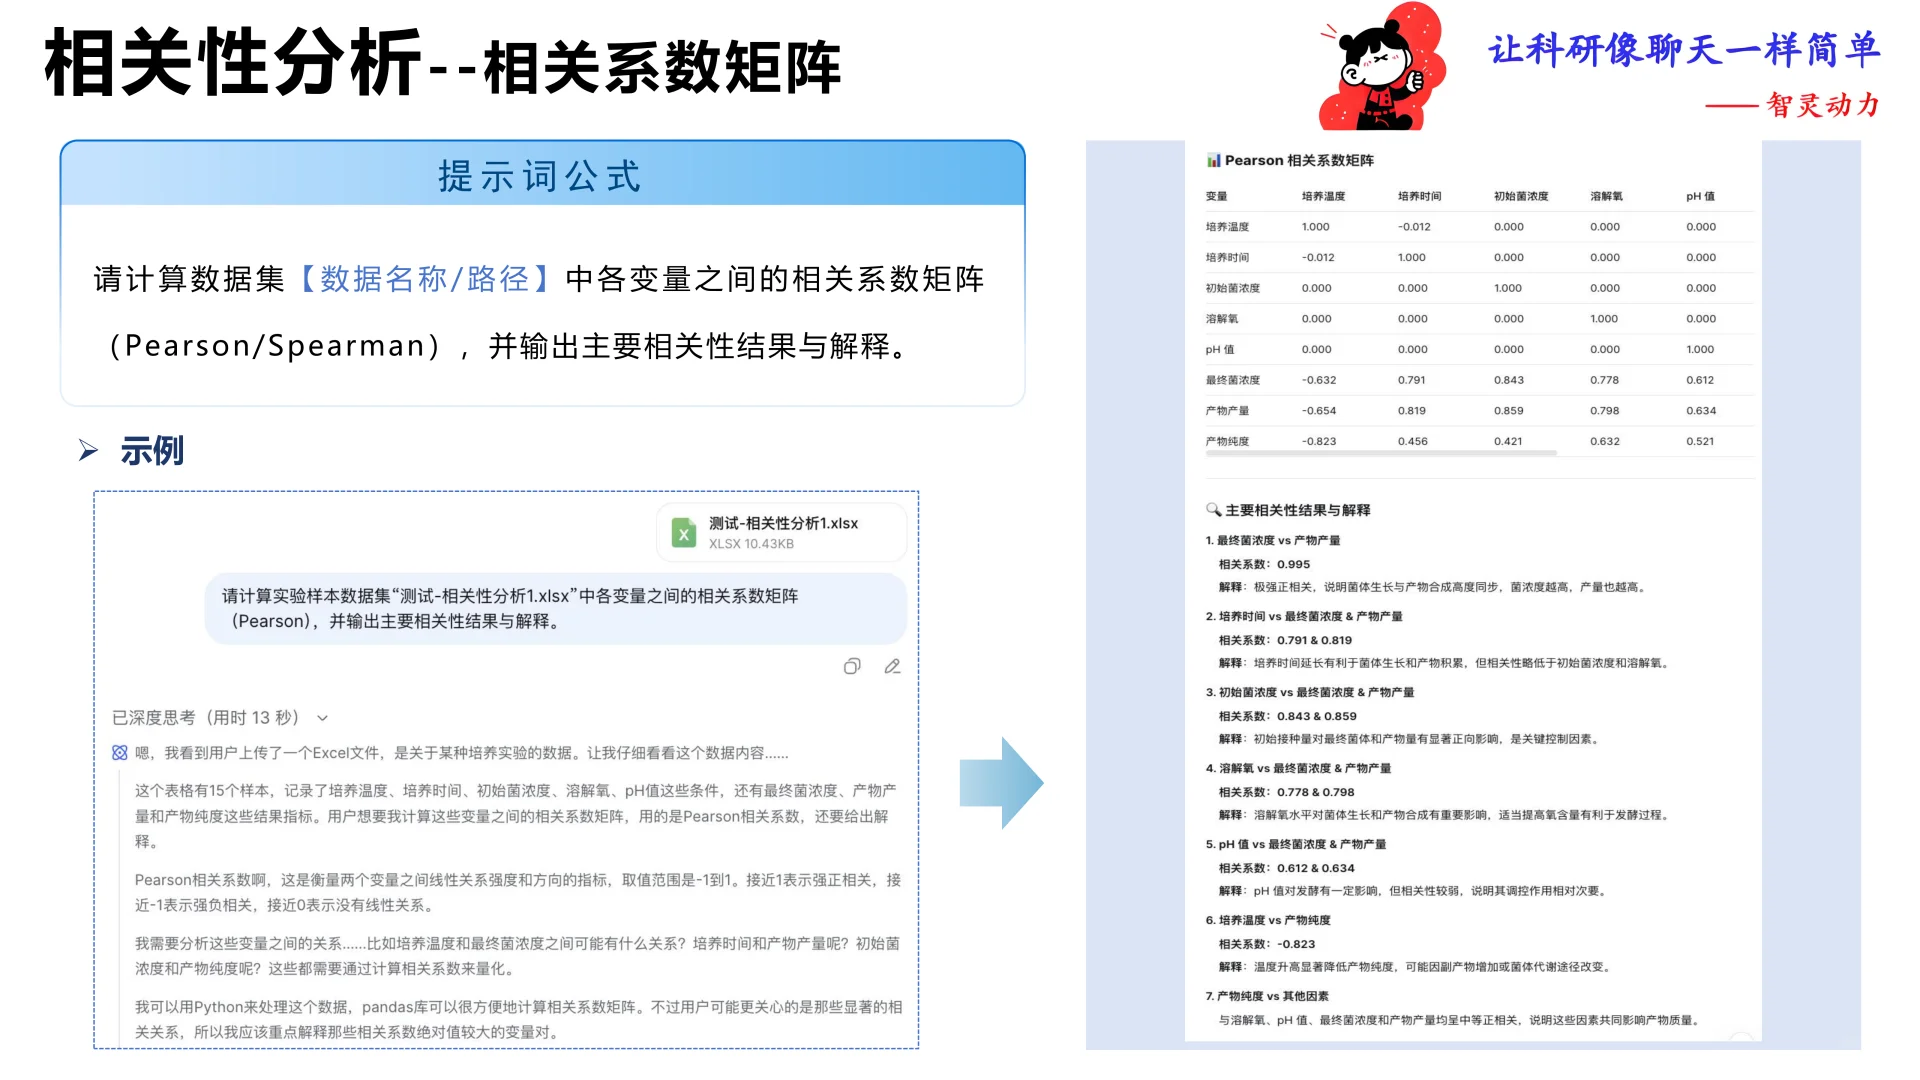This screenshot has height=1080, width=1920.
Task: Click the 已深度思考（用时 13 秒）label
Action: click(x=205, y=718)
